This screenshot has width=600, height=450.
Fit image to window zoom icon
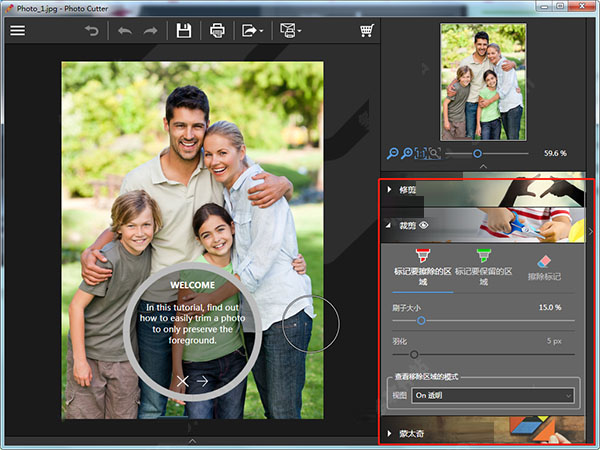tap(435, 154)
